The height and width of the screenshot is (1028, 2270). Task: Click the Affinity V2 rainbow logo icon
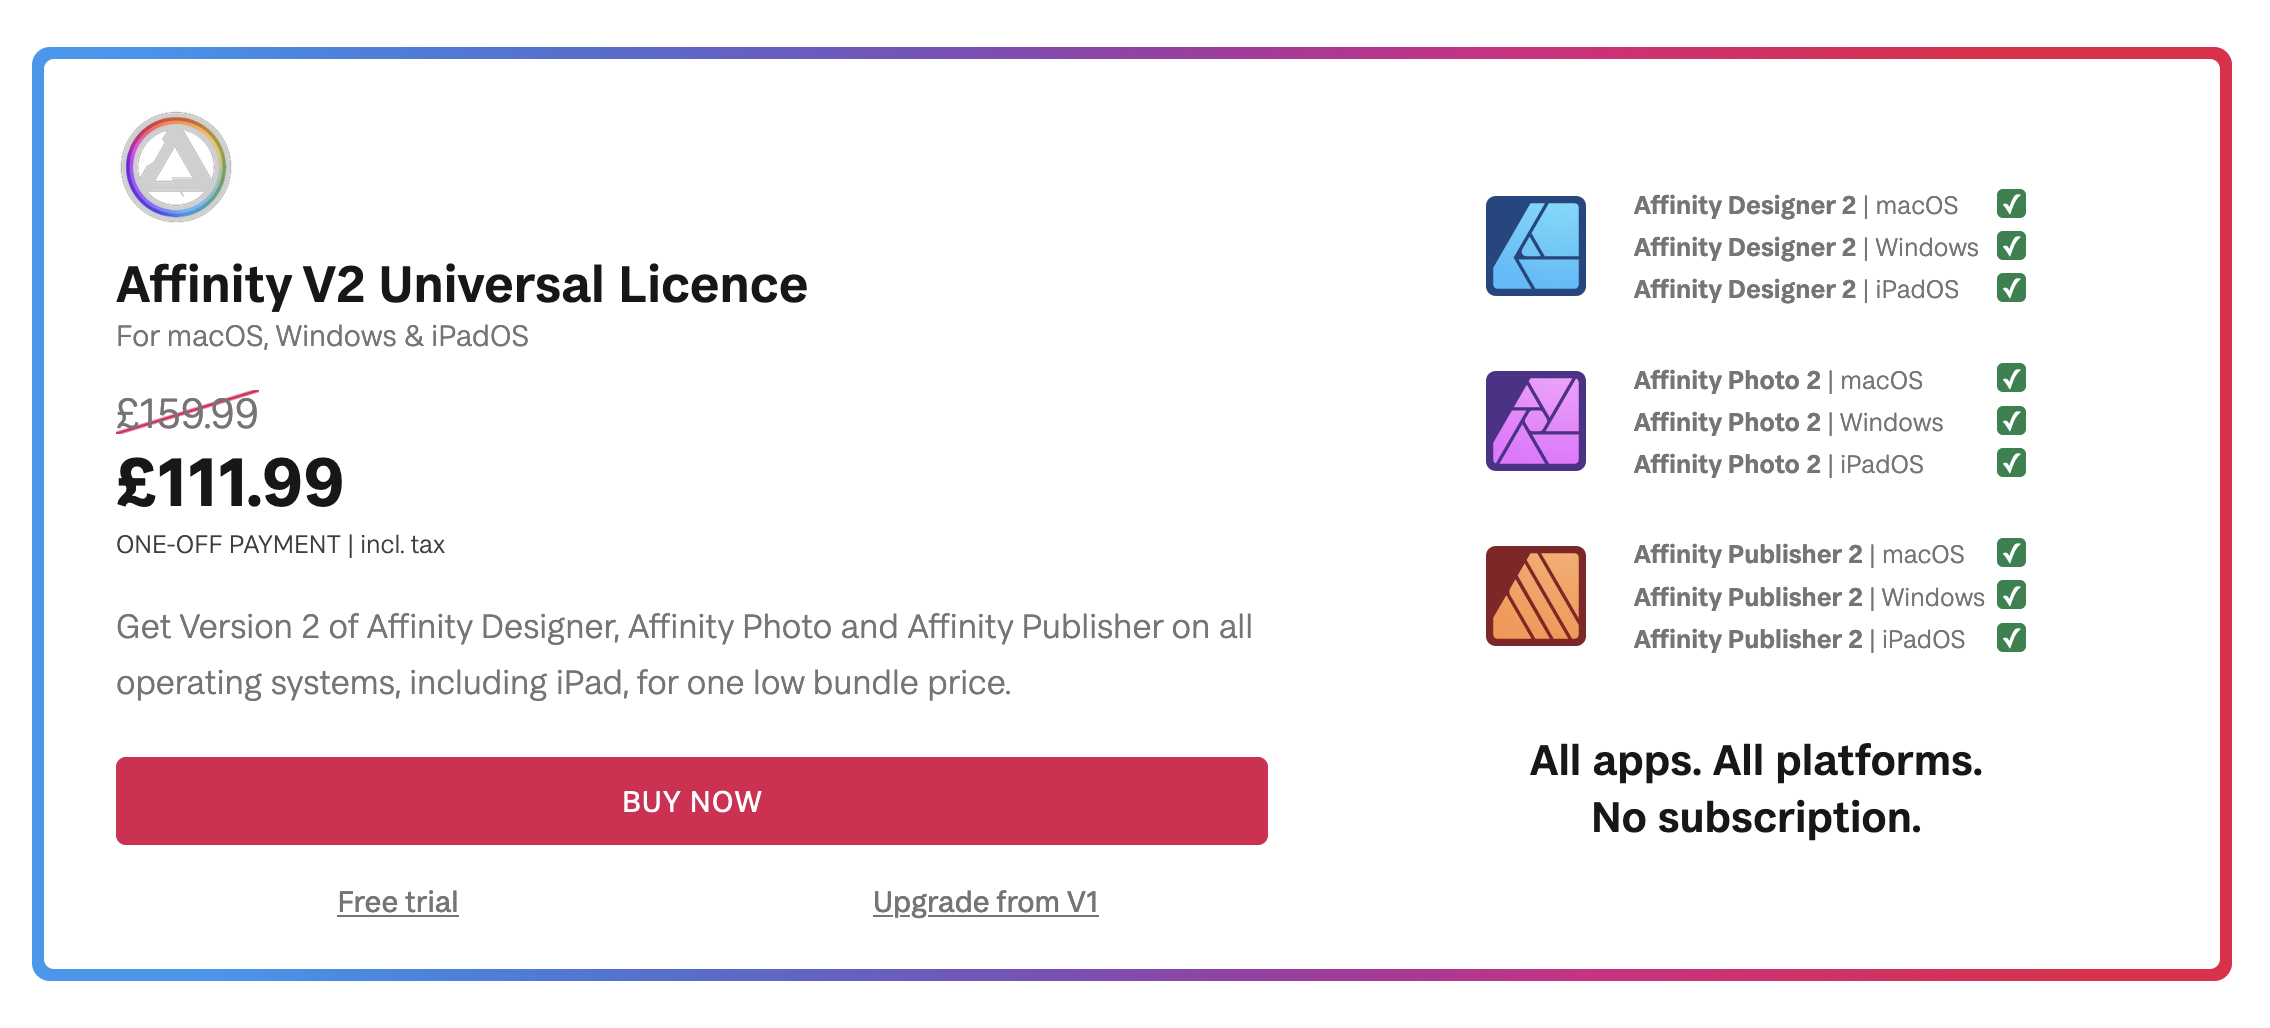(x=176, y=167)
